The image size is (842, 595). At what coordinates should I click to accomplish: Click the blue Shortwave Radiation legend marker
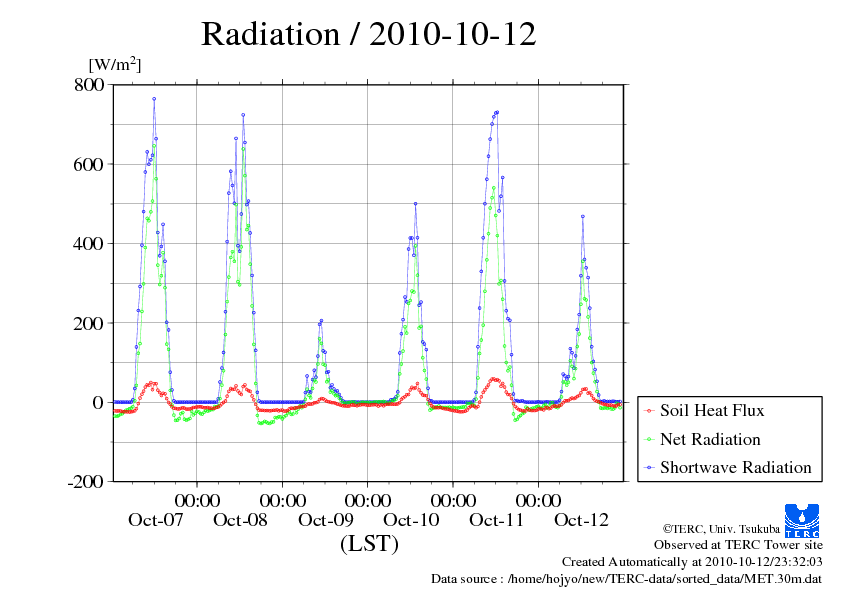[650, 468]
